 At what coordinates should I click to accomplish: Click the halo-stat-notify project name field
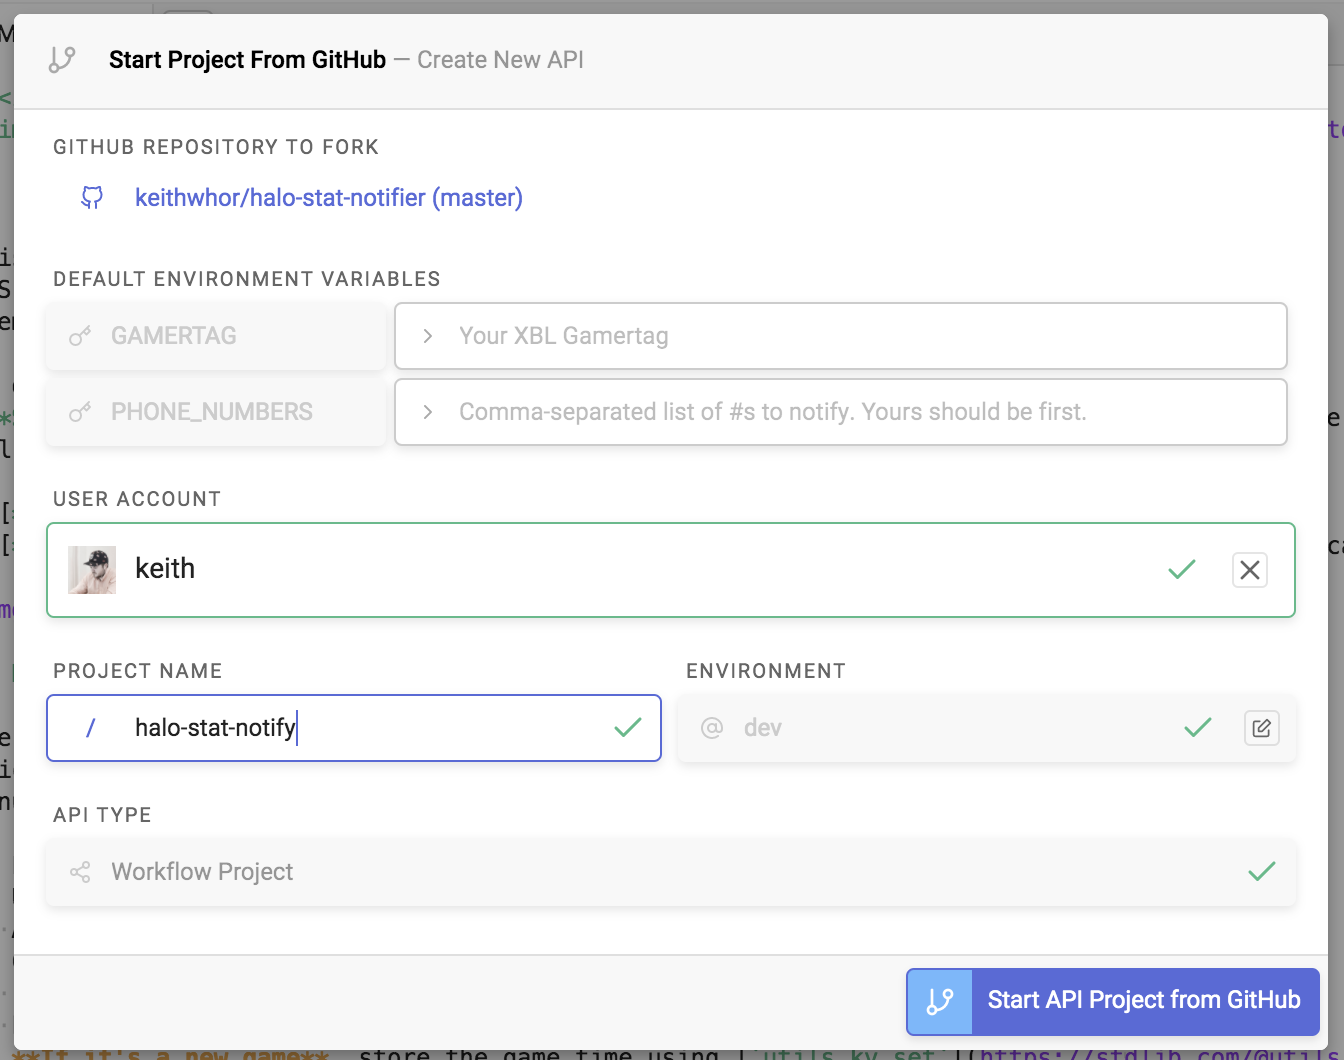[x=354, y=728]
